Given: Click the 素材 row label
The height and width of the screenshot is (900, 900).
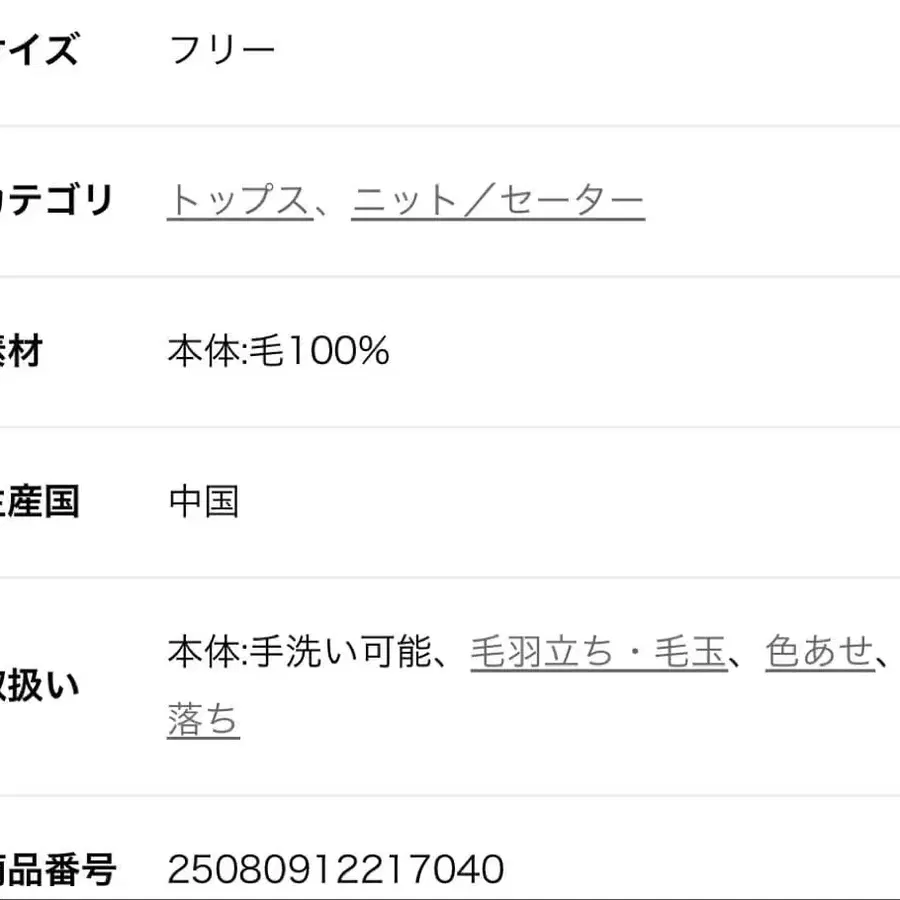Looking at the screenshot, I should tap(22, 351).
